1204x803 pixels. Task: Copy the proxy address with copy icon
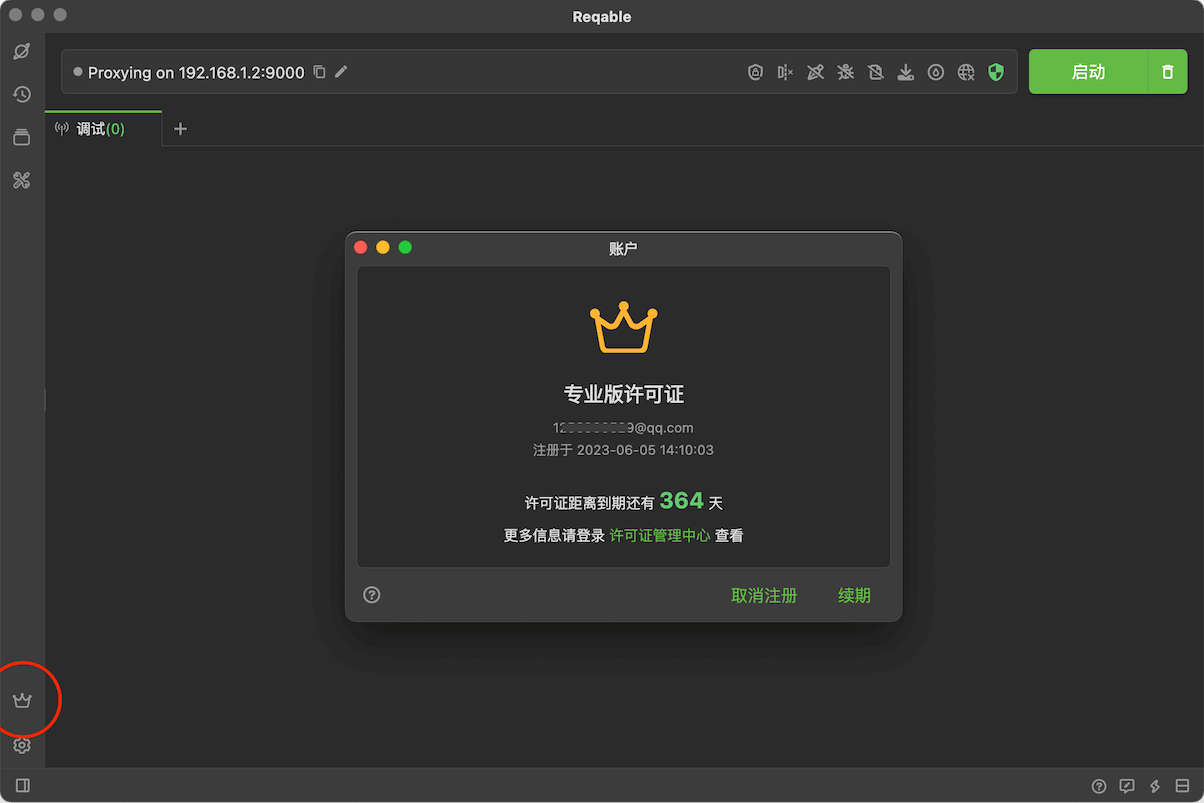tap(319, 72)
